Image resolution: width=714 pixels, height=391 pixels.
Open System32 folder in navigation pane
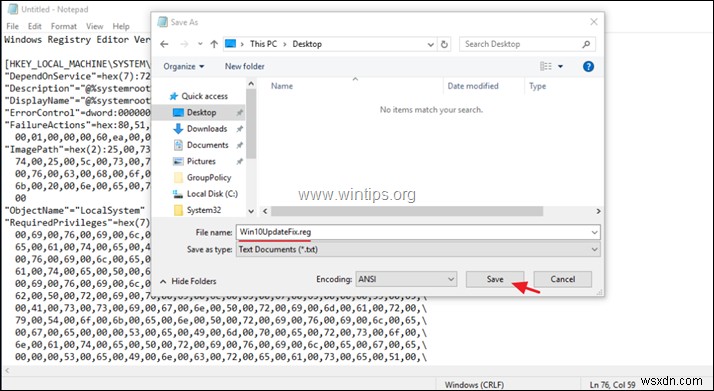coord(204,210)
